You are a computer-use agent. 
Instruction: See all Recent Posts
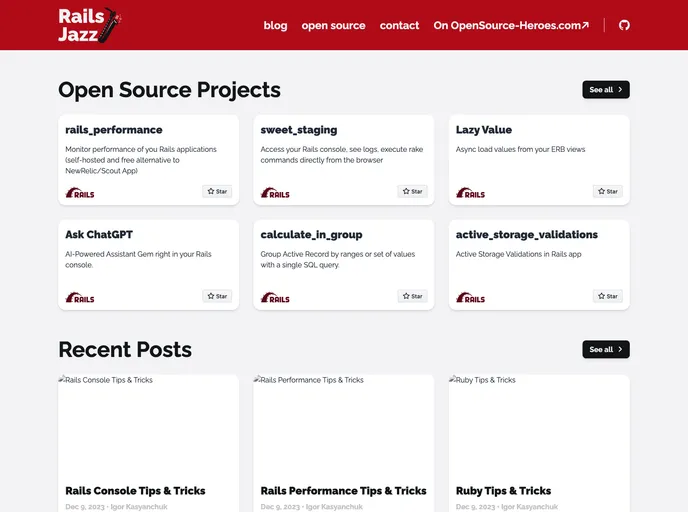tap(606, 349)
